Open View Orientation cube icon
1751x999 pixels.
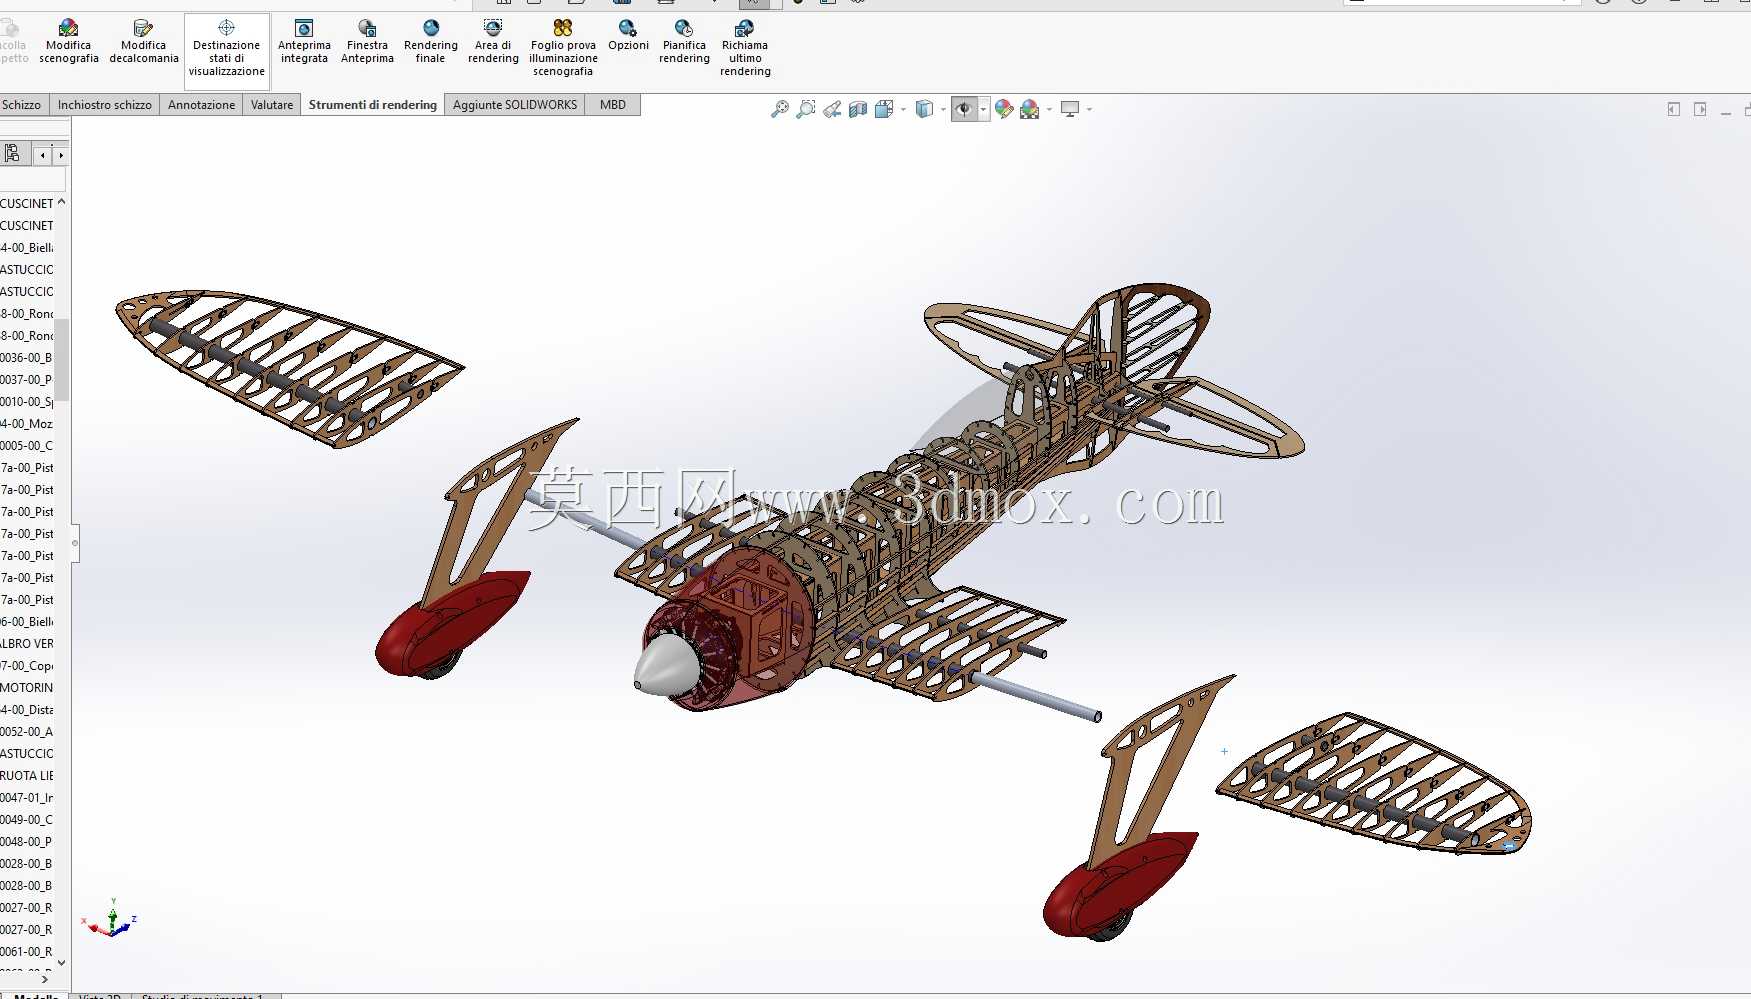coord(884,109)
